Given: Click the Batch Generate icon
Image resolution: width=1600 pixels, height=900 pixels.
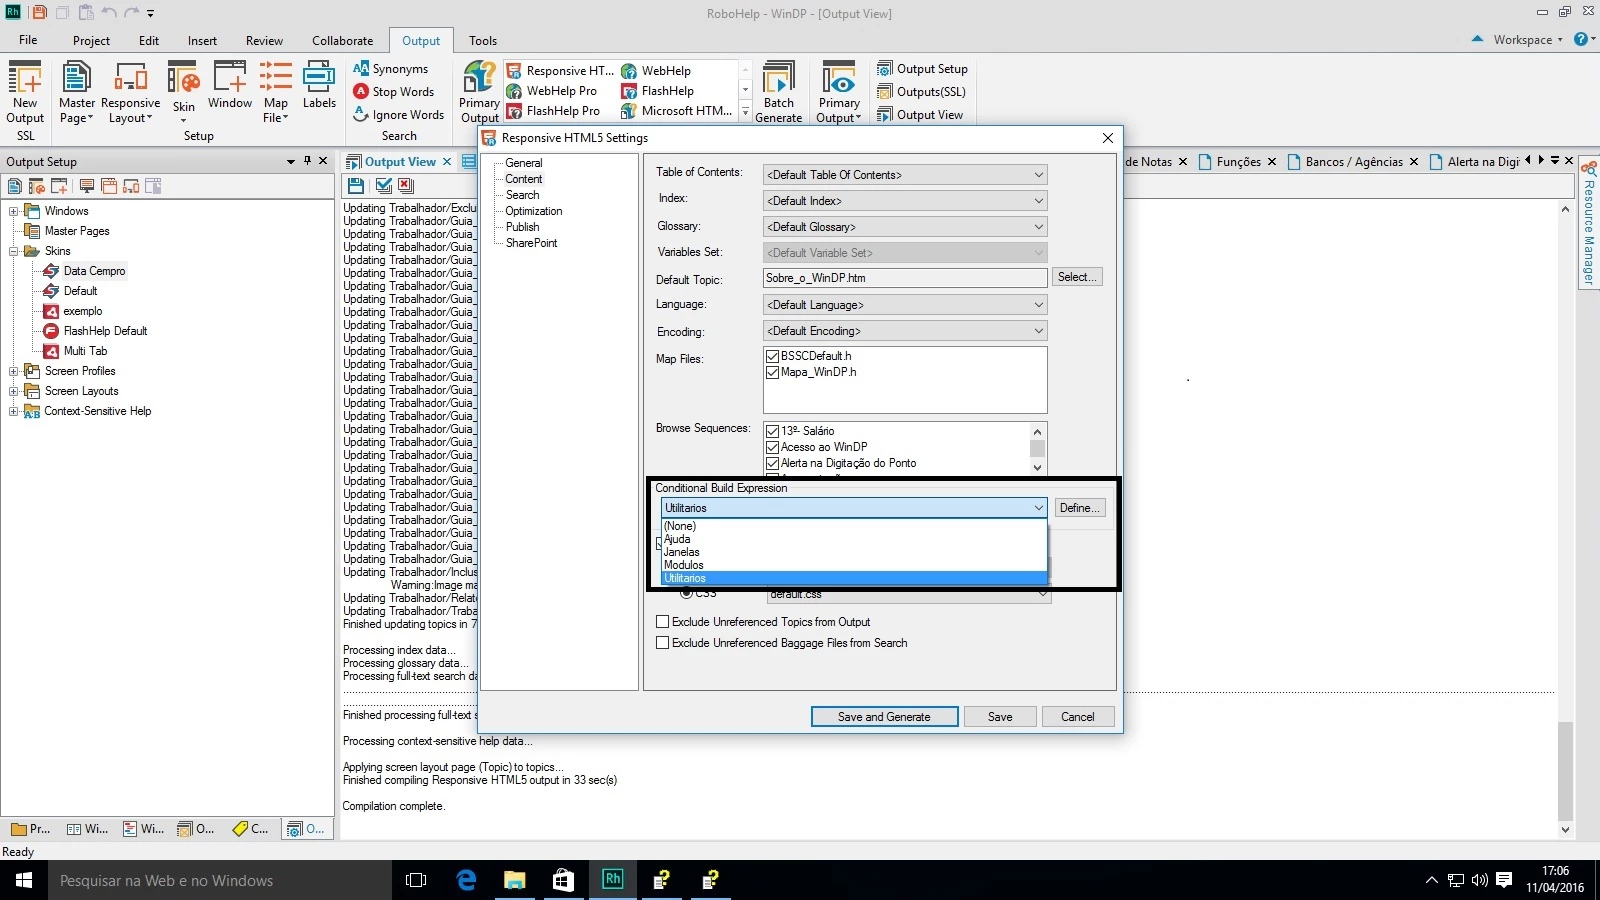Looking at the screenshot, I should tap(779, 92).
